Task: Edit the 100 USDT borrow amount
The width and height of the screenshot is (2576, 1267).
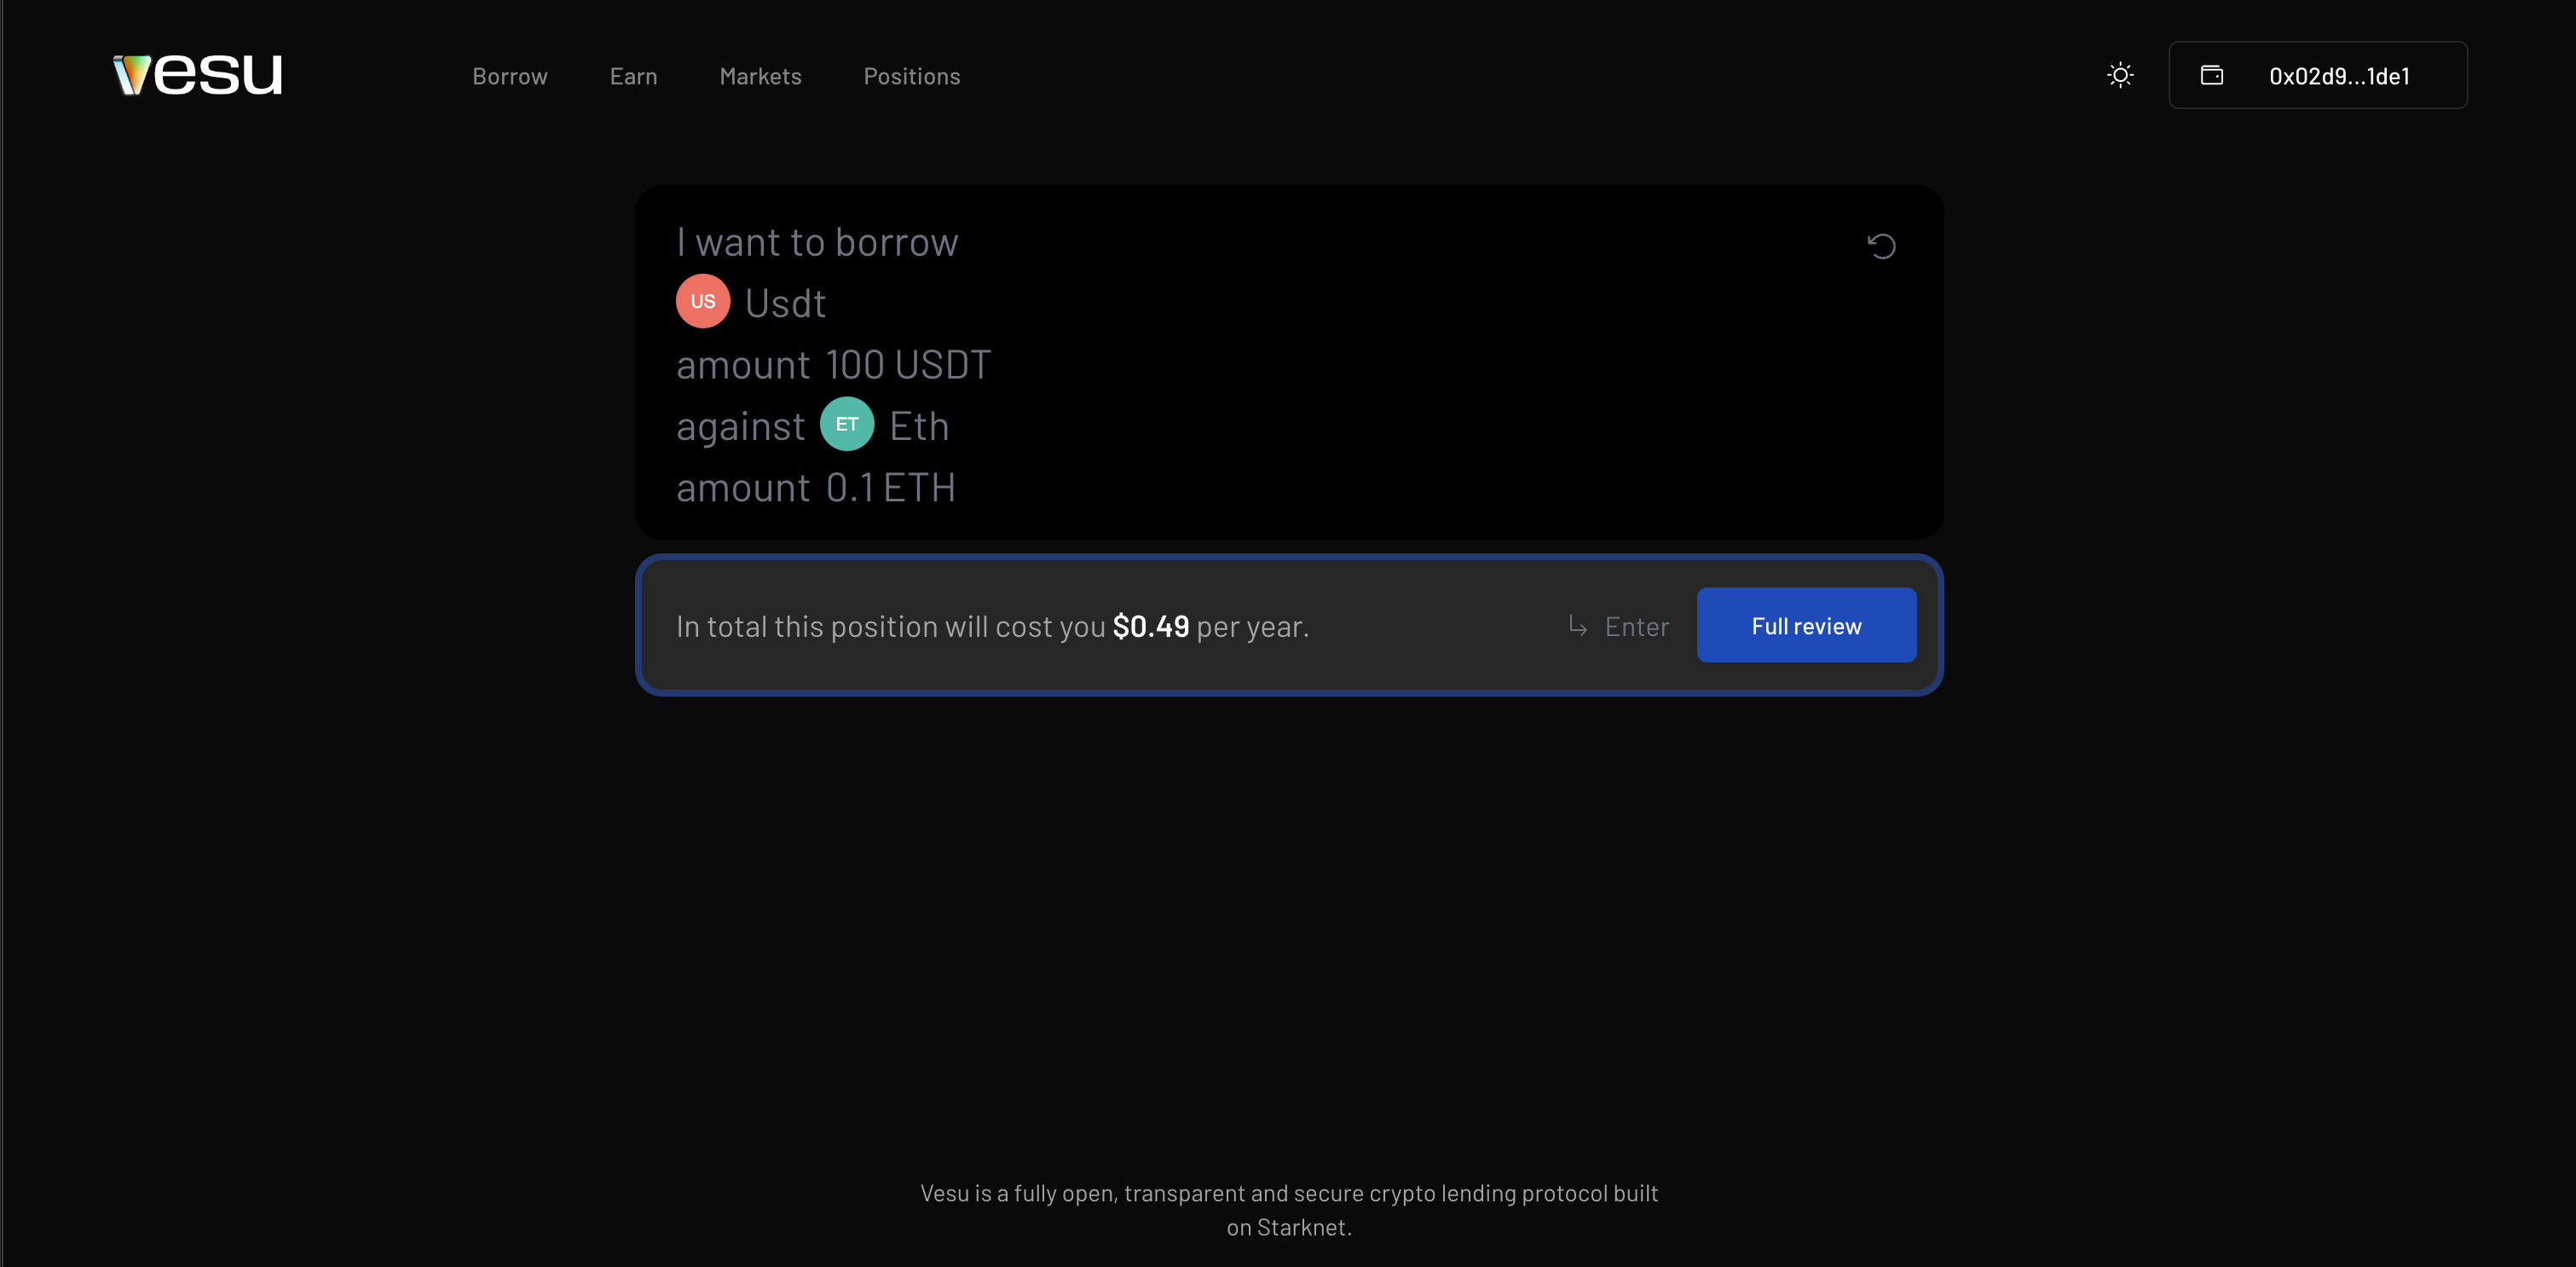Action: point(908,365)
